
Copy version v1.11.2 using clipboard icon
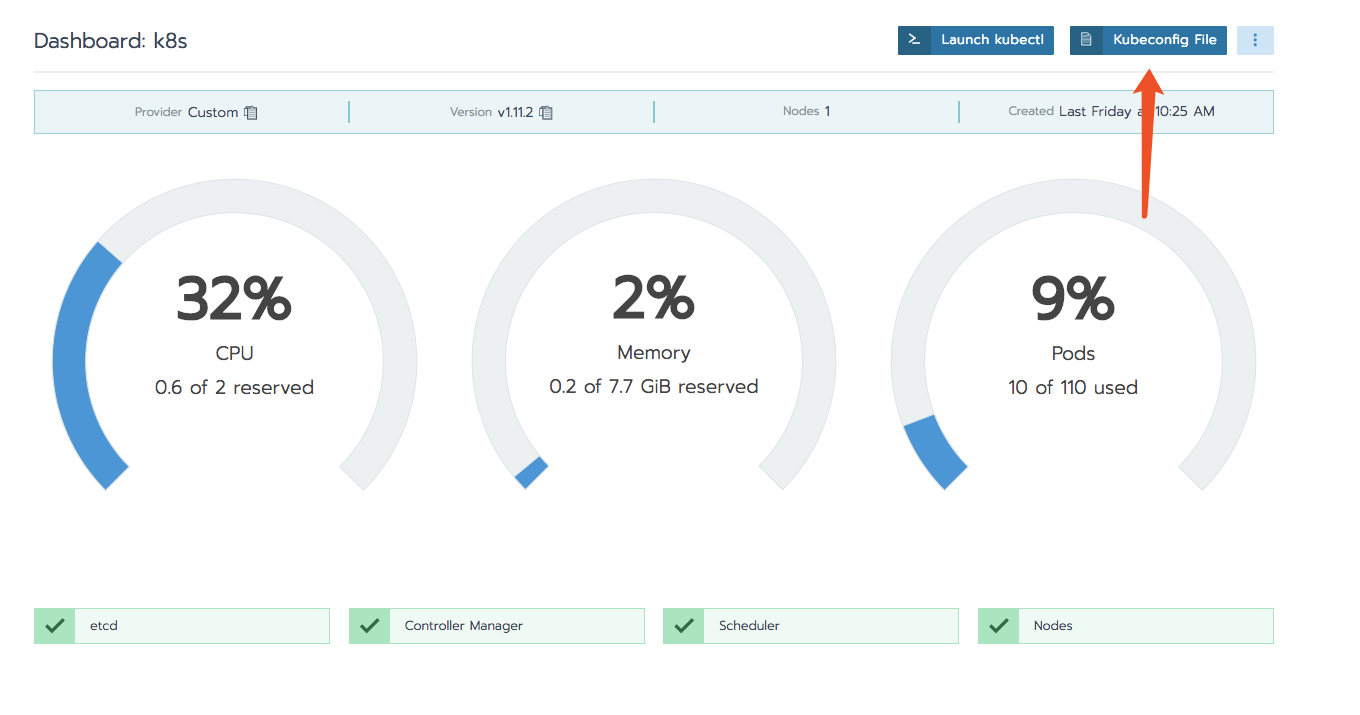pyautogui.click(x=546, y=112)
